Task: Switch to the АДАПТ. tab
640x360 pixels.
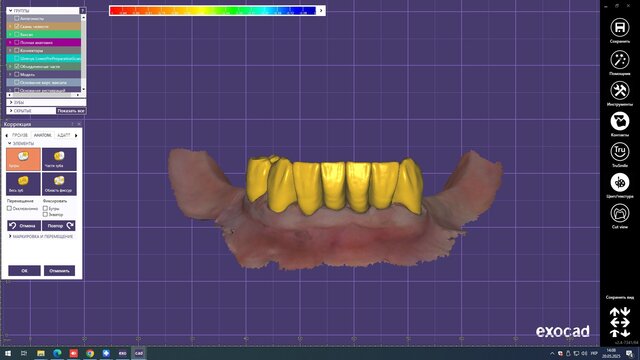Action: click(63, 135)
